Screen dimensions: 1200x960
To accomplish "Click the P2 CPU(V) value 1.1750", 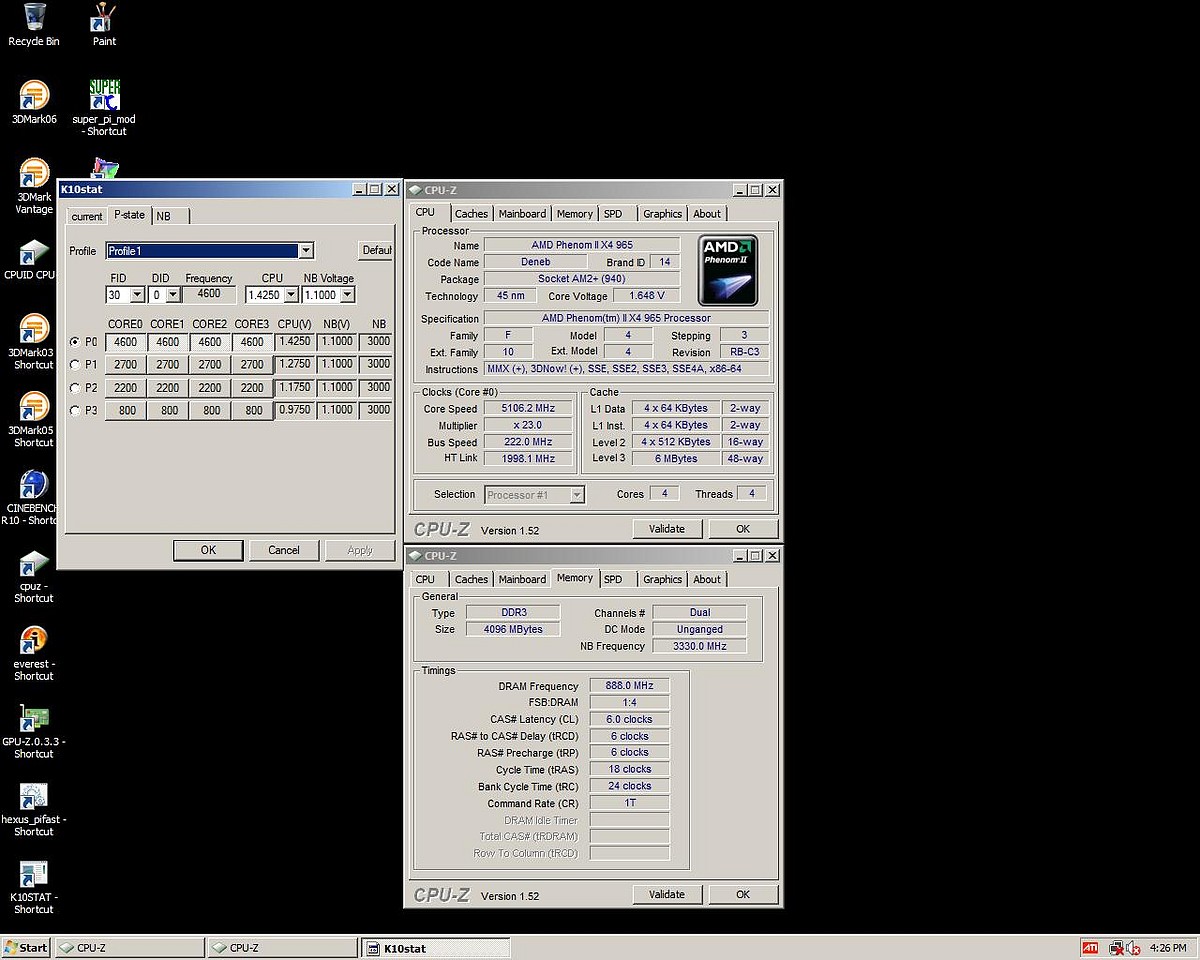I will (294, 388).
